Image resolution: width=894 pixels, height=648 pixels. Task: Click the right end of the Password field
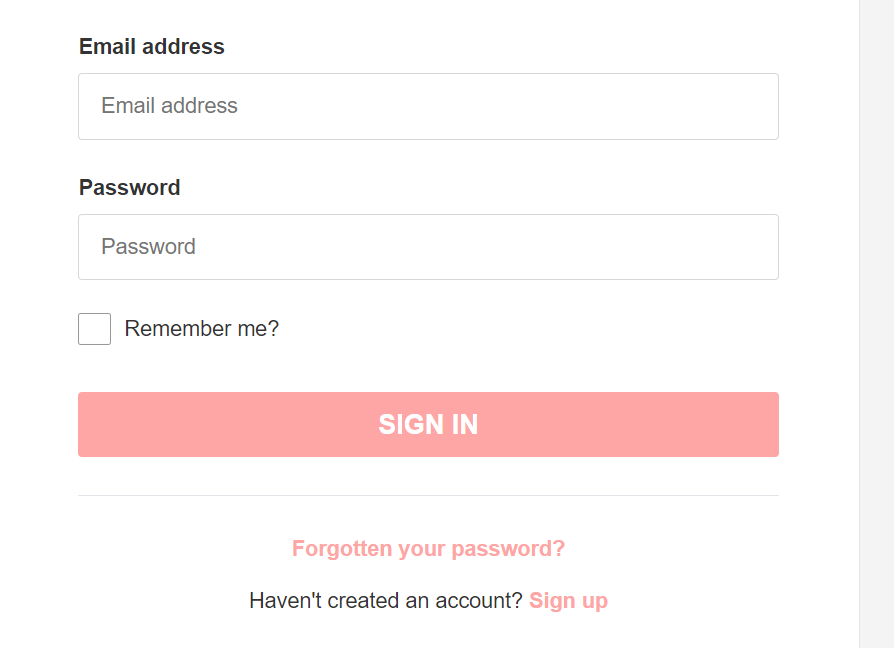click(750, 247)
